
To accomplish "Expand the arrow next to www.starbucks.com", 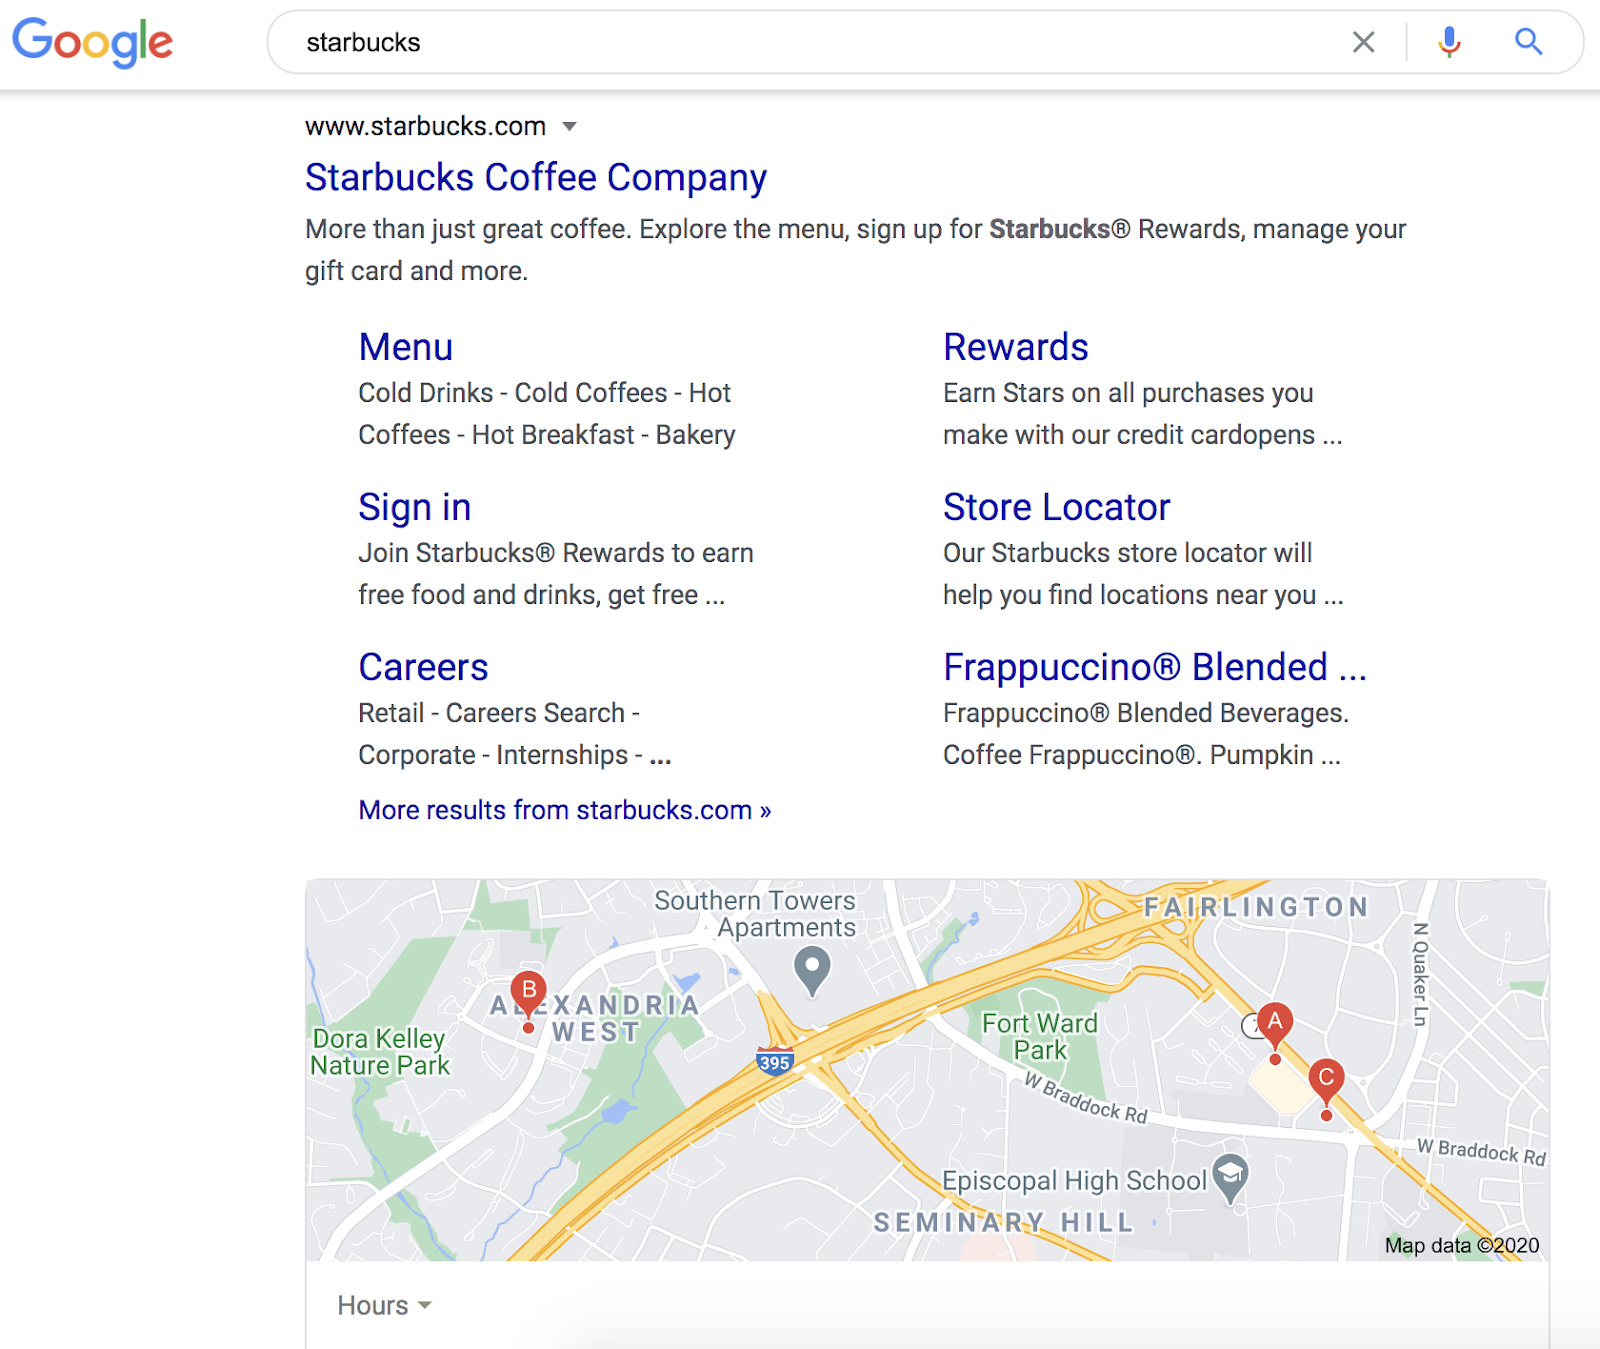I will point(569,126).
